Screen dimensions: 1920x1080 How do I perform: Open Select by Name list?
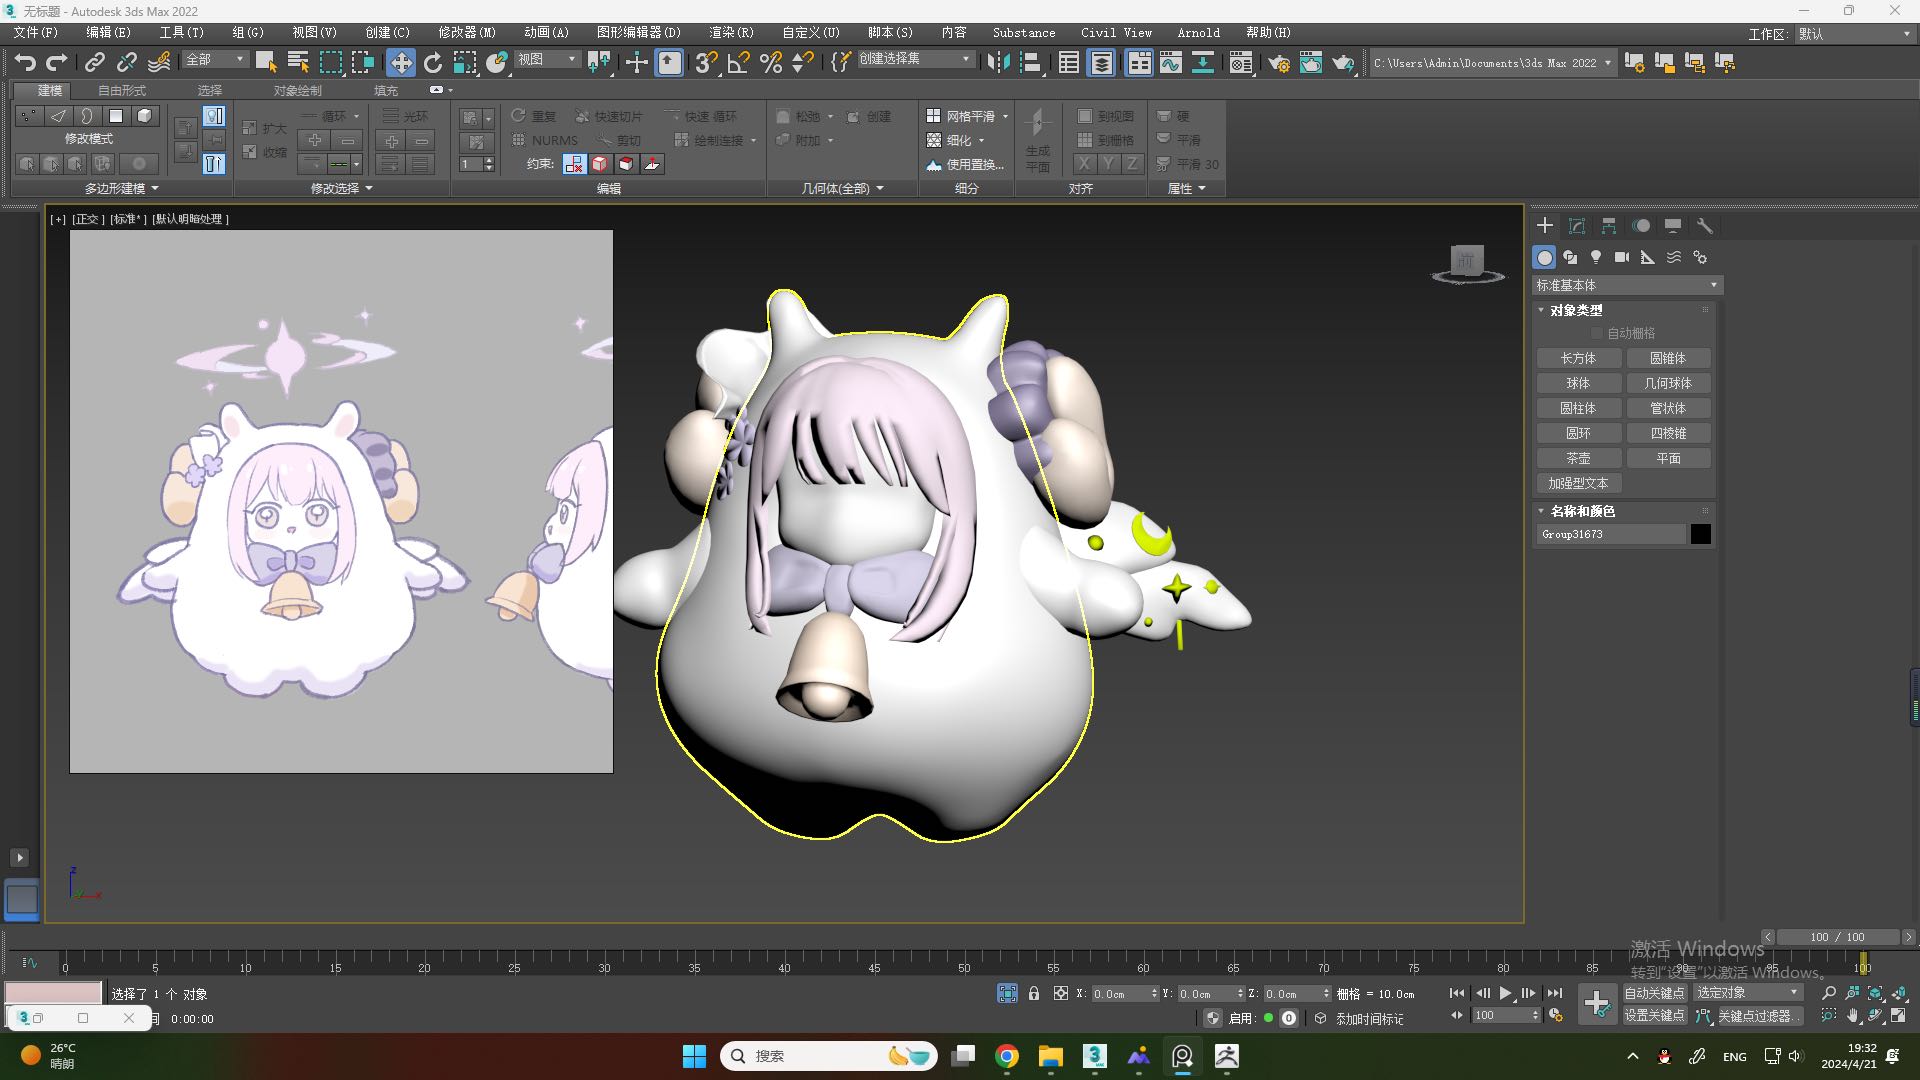tap(298, 63)
